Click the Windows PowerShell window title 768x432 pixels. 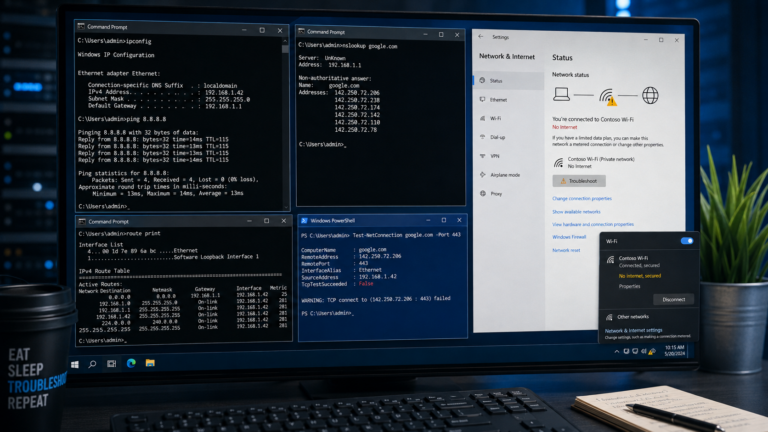coord(333,220)
